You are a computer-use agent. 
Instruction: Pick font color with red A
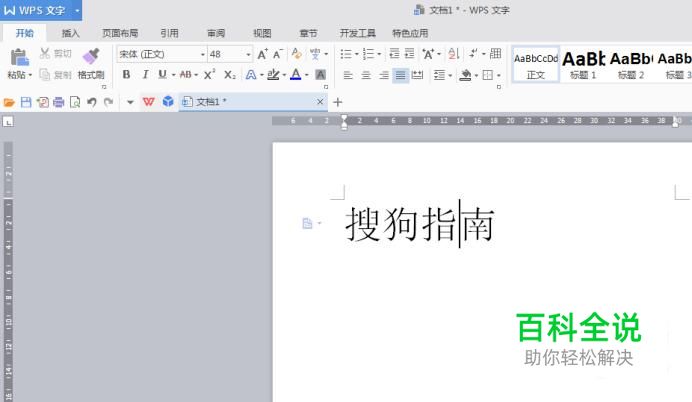(296, 75)
